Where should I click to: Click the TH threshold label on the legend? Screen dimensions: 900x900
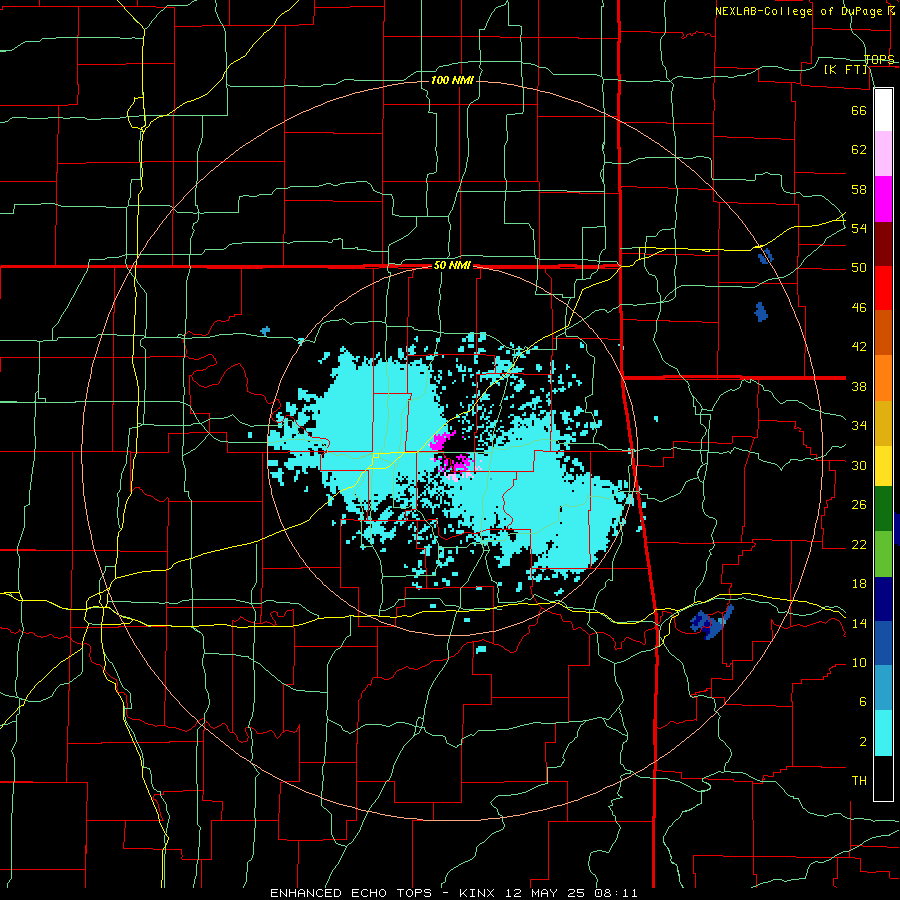coord(859,781)
